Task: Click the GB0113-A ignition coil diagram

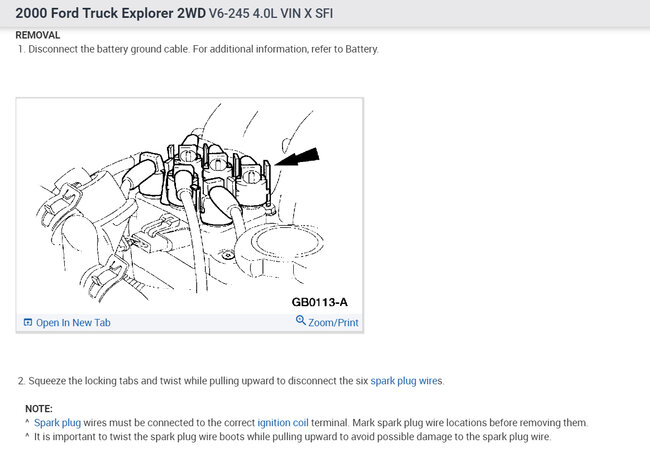Action: (x=190, y=206)
